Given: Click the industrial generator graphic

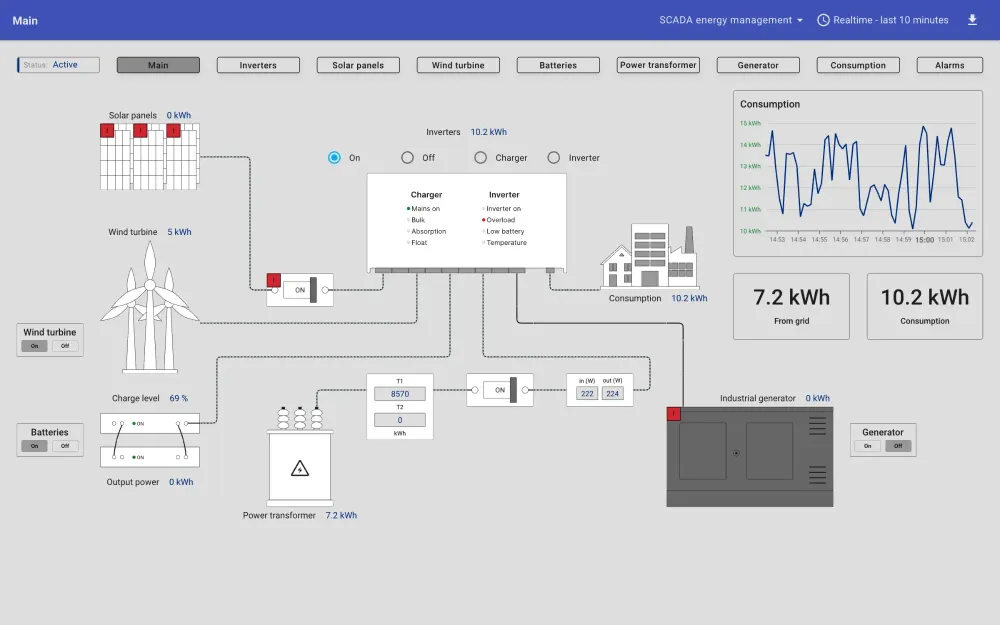Looking at the screenshot, I should tap(750, 457).
